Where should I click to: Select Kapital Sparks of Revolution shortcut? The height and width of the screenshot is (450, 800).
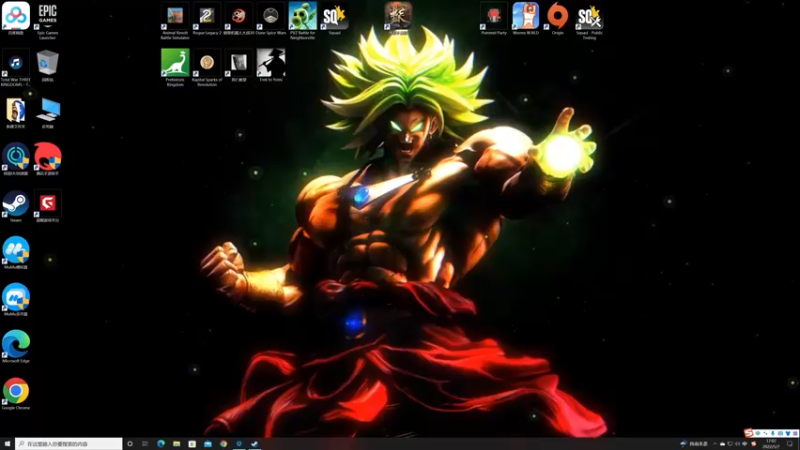click(207, 67)
